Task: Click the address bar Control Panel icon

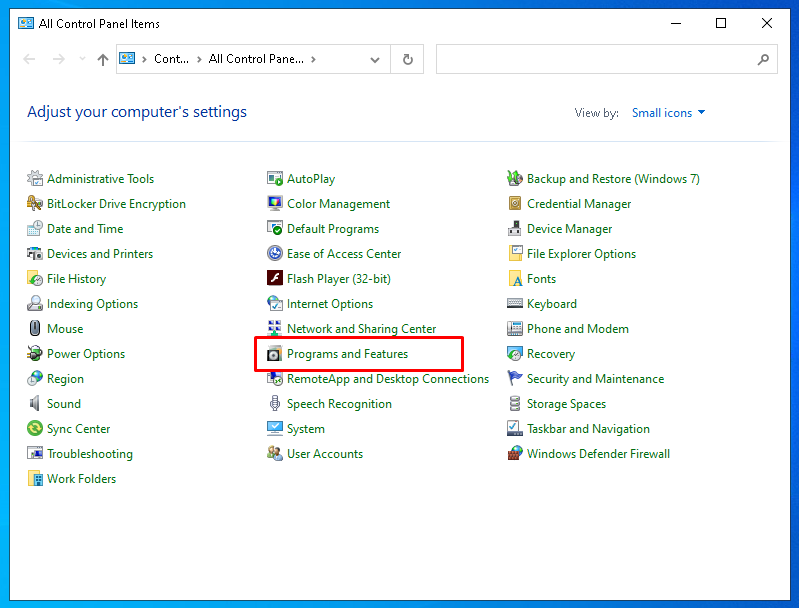Action: (x=127, y=59)
